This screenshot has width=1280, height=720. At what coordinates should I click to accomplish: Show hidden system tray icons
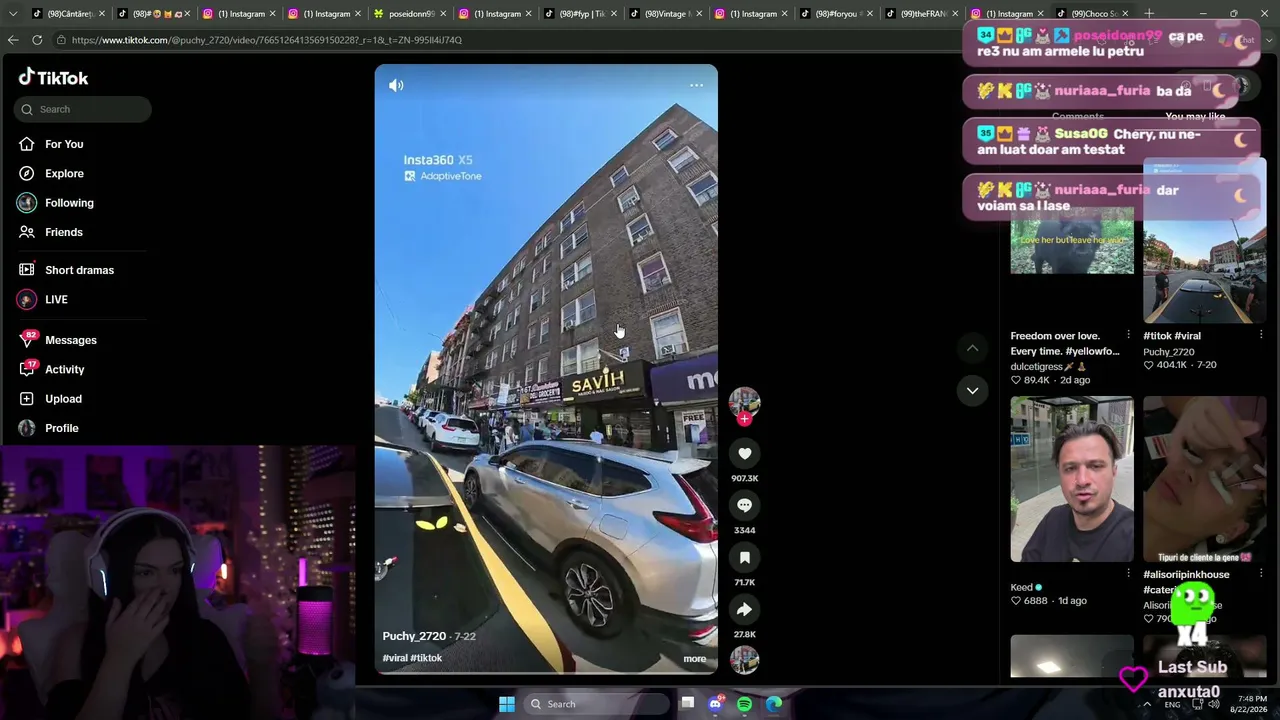[1147, 704]
